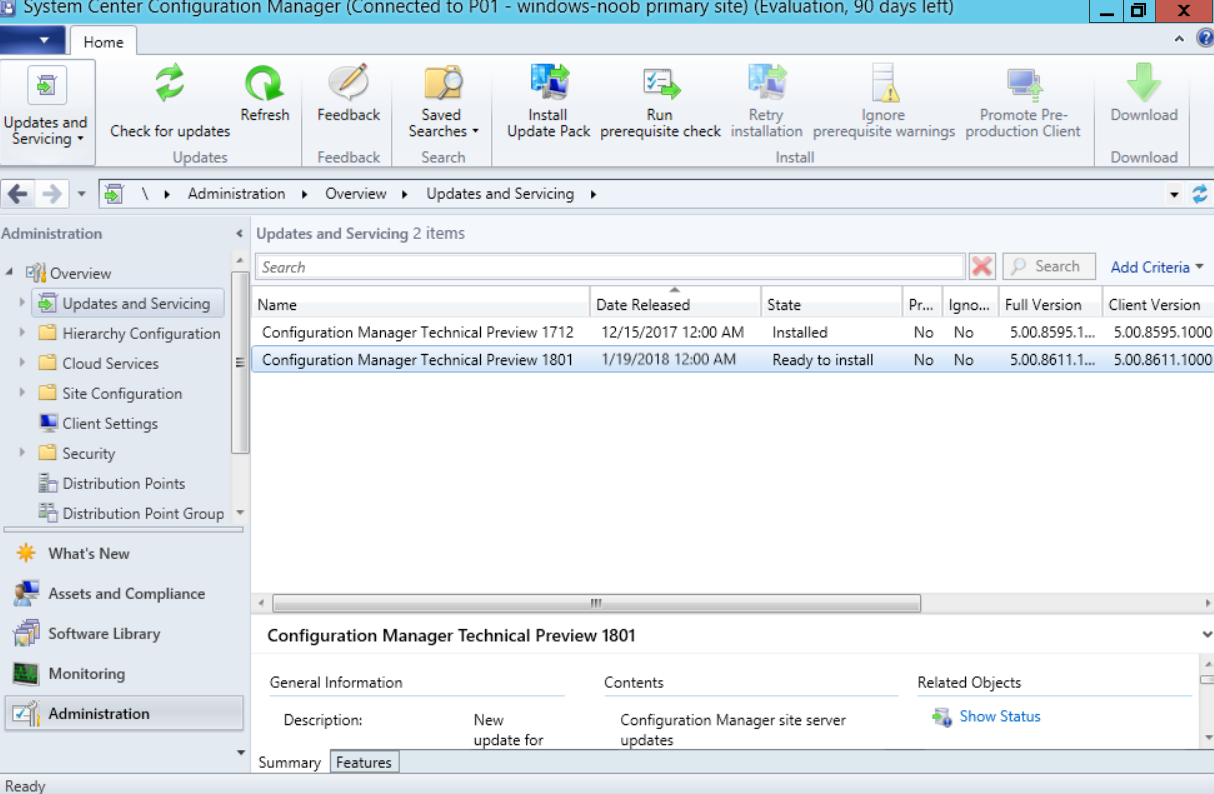The image size is (1214, 794).
Task: Switch to the Features tab
Action: click(364, 762)
